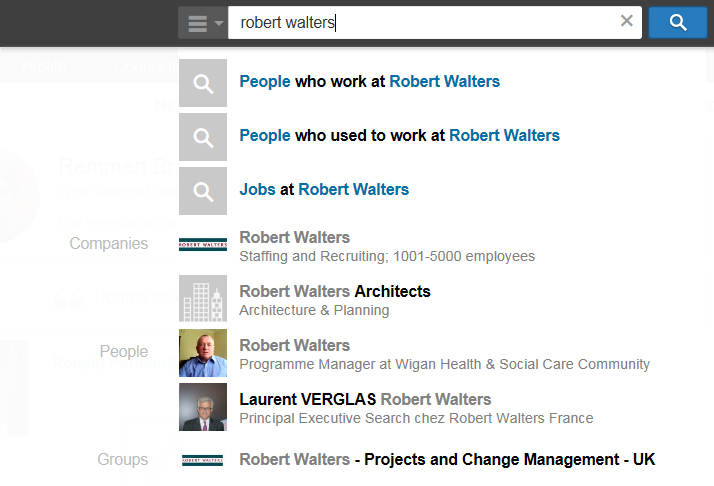Open the Profile navigation tab
The height and width of the screenshot is (486, 714).
pos(44,66)
